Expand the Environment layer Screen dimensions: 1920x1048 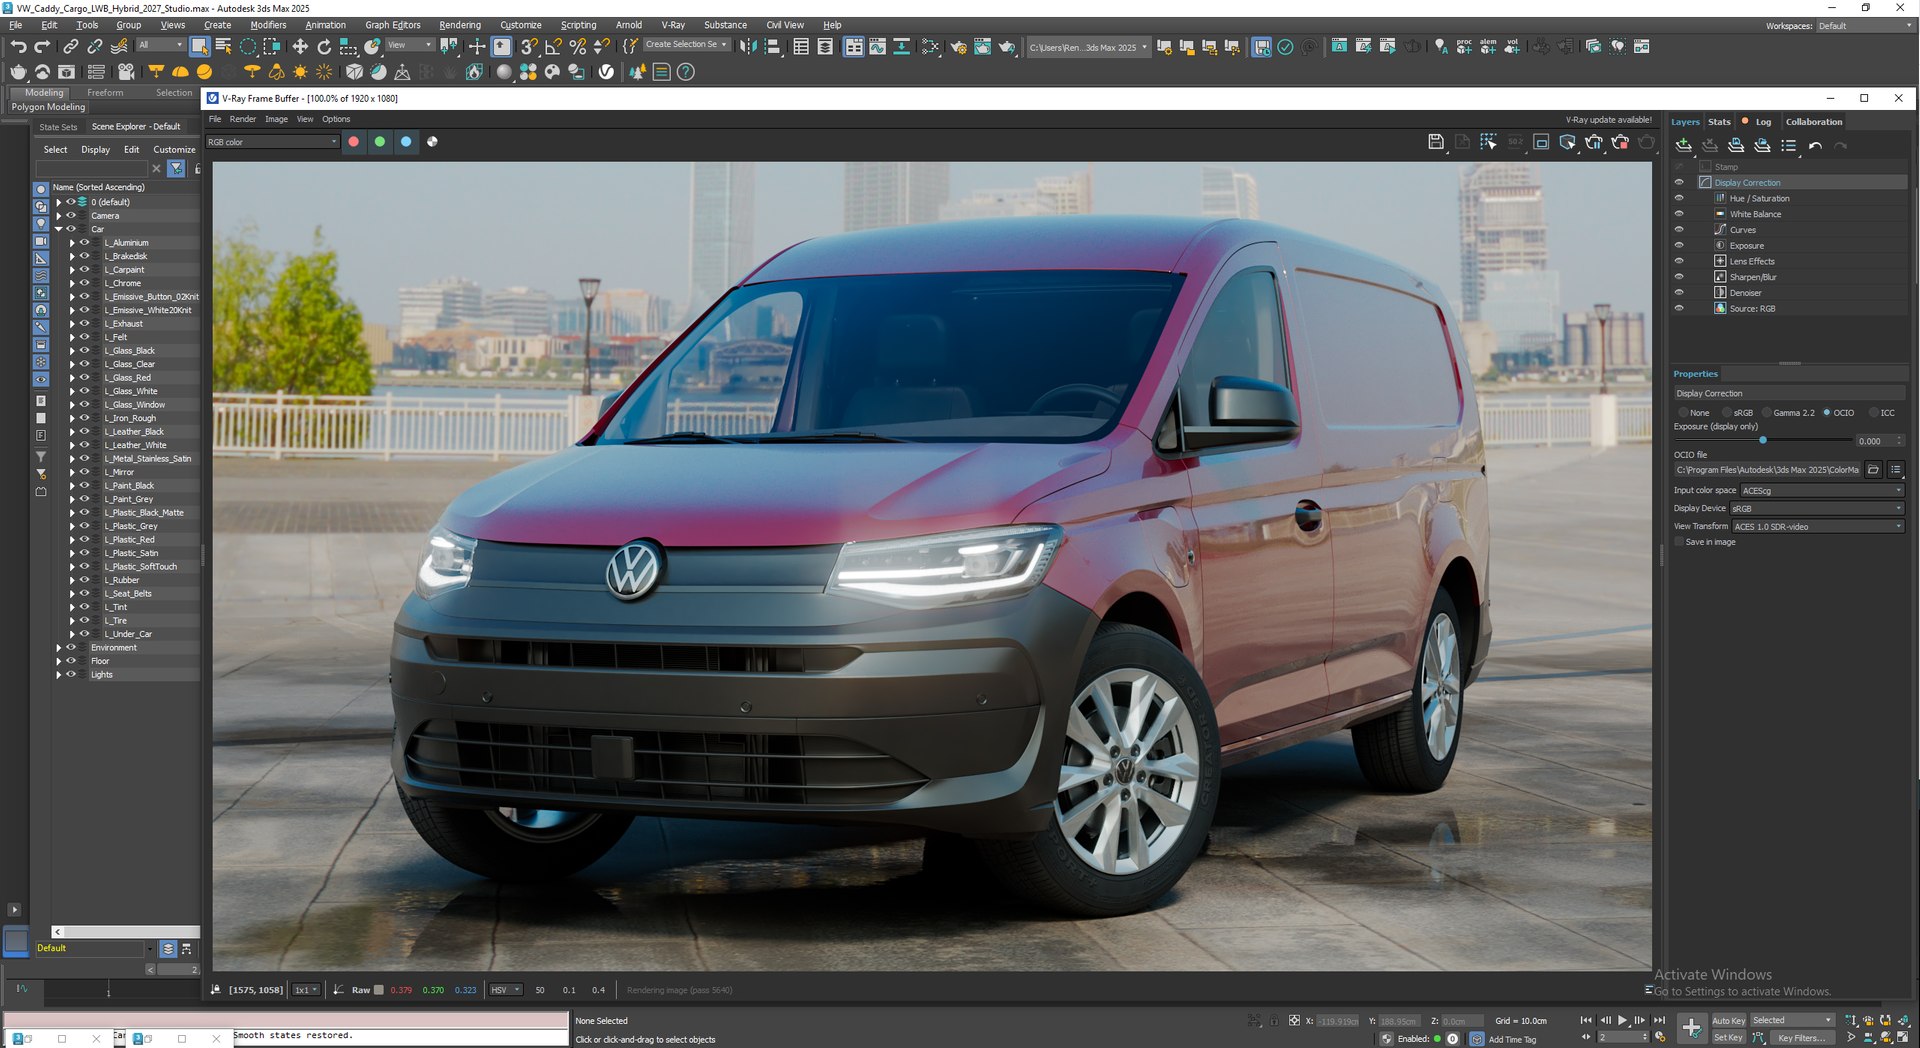click(x=59, y=648)
